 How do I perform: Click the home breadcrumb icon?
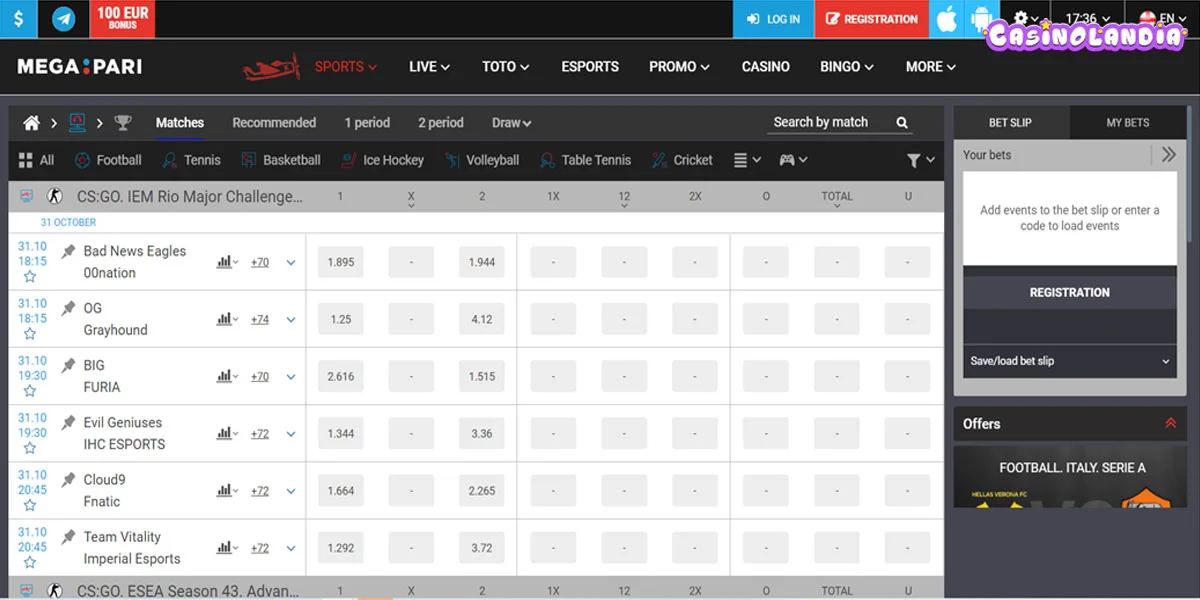tap(32, 123)
